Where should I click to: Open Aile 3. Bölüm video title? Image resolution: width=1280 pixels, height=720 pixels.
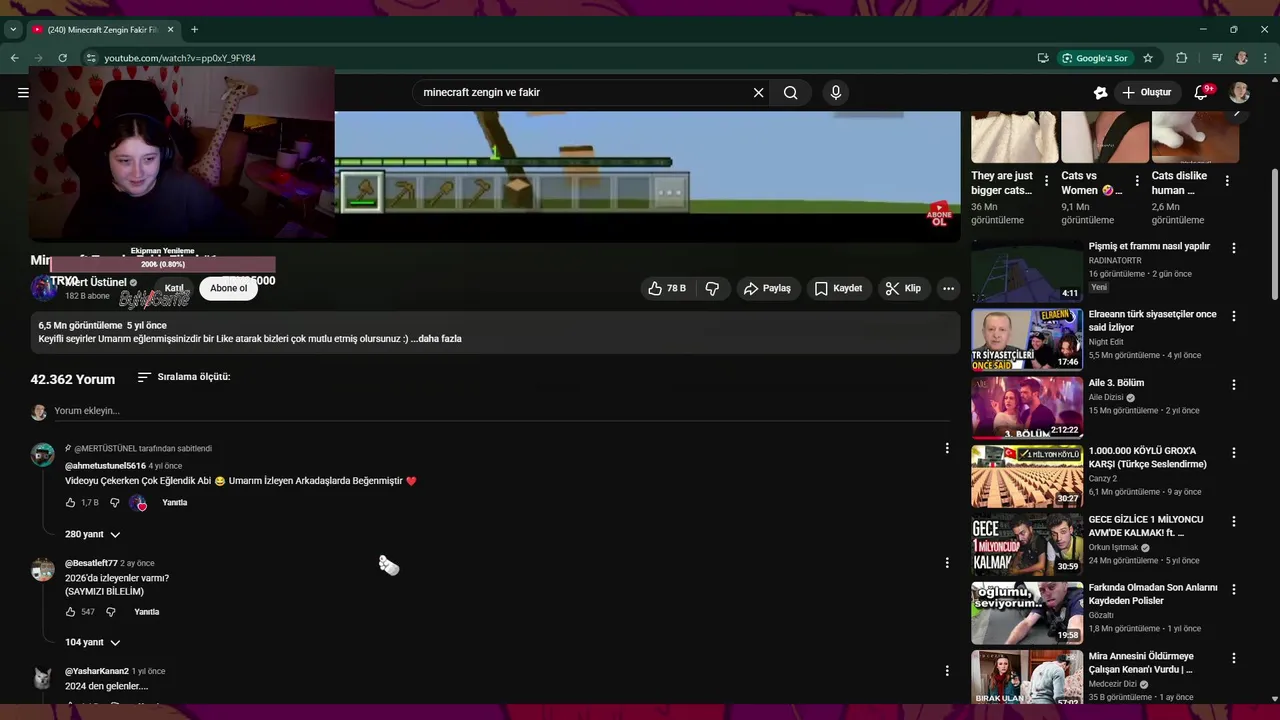coord(1116,383)
